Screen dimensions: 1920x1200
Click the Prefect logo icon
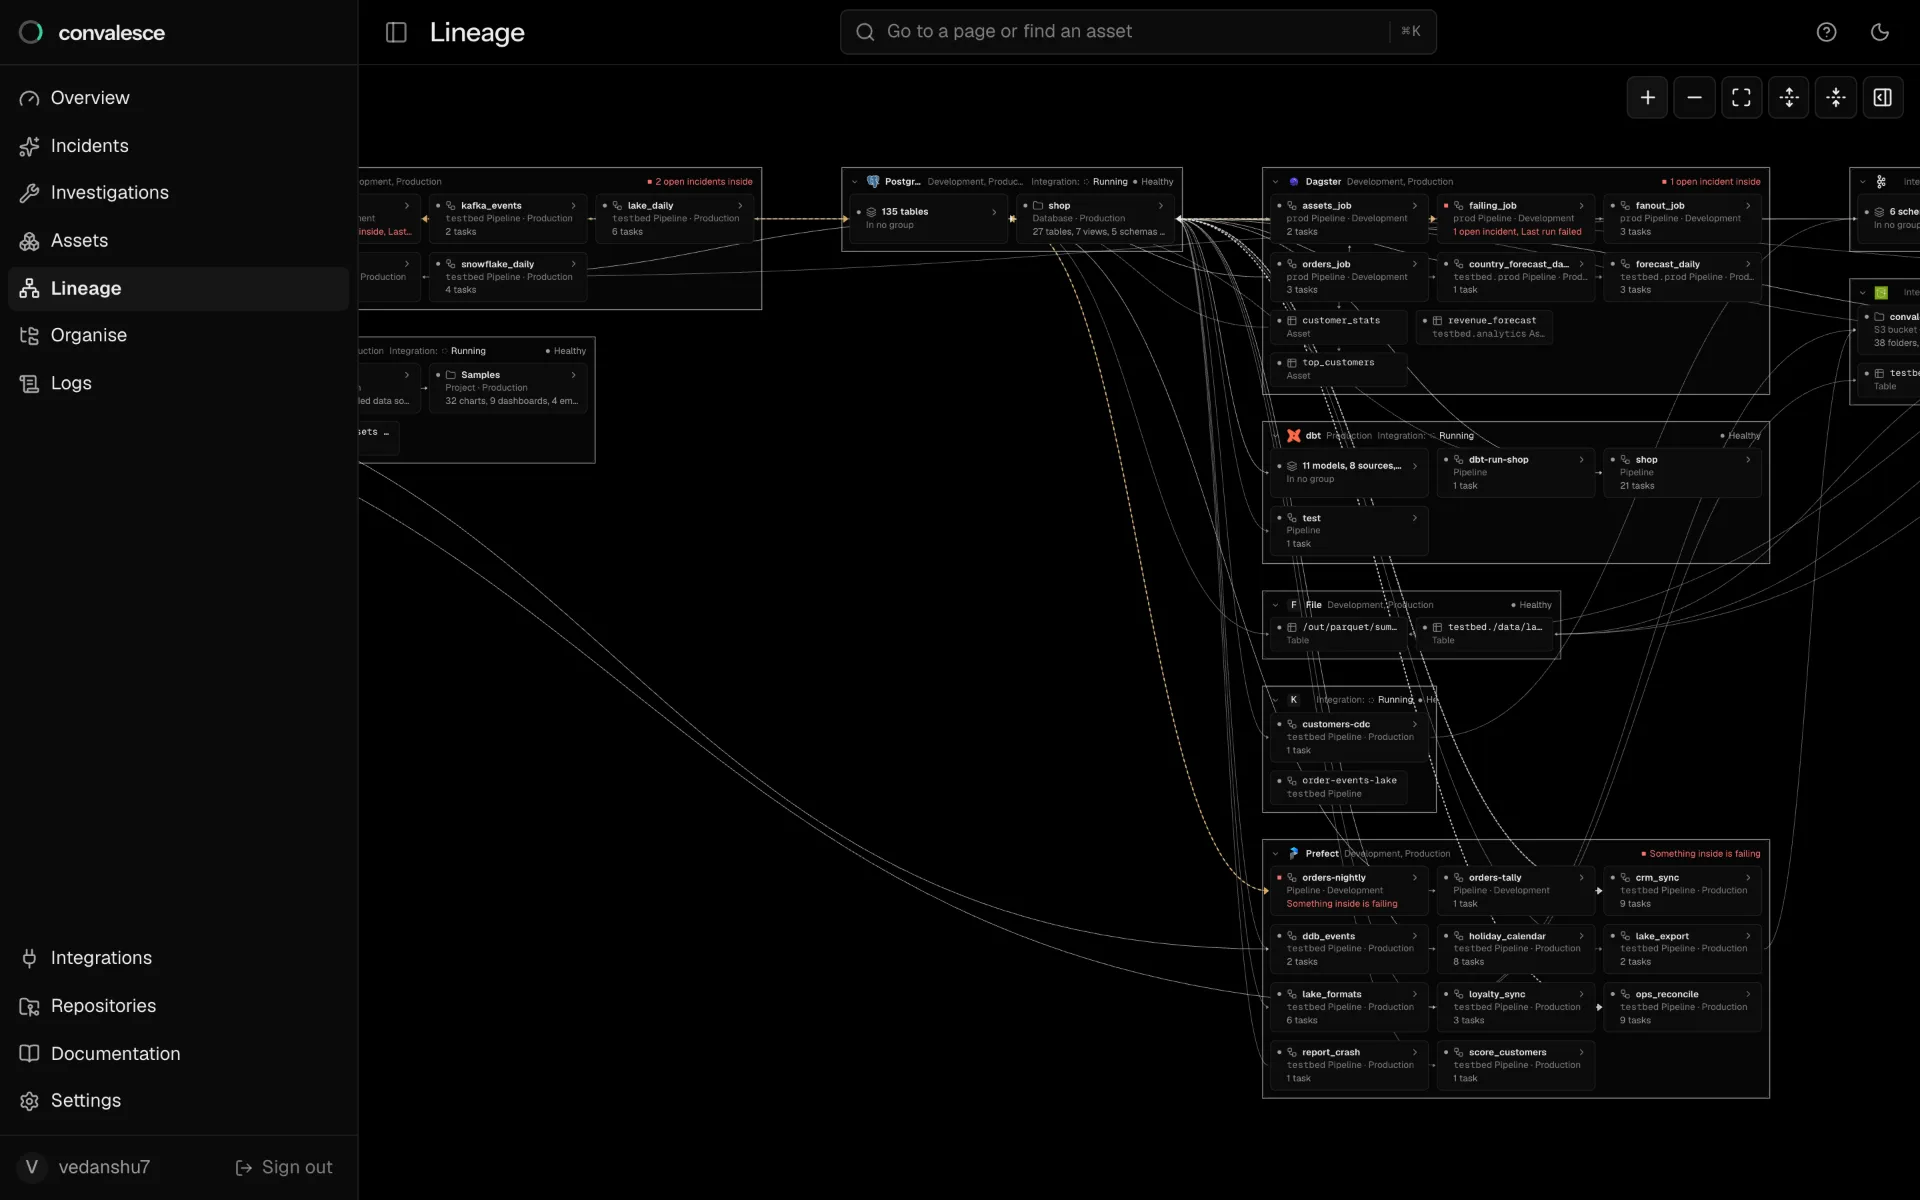[x=1293, y=854]
